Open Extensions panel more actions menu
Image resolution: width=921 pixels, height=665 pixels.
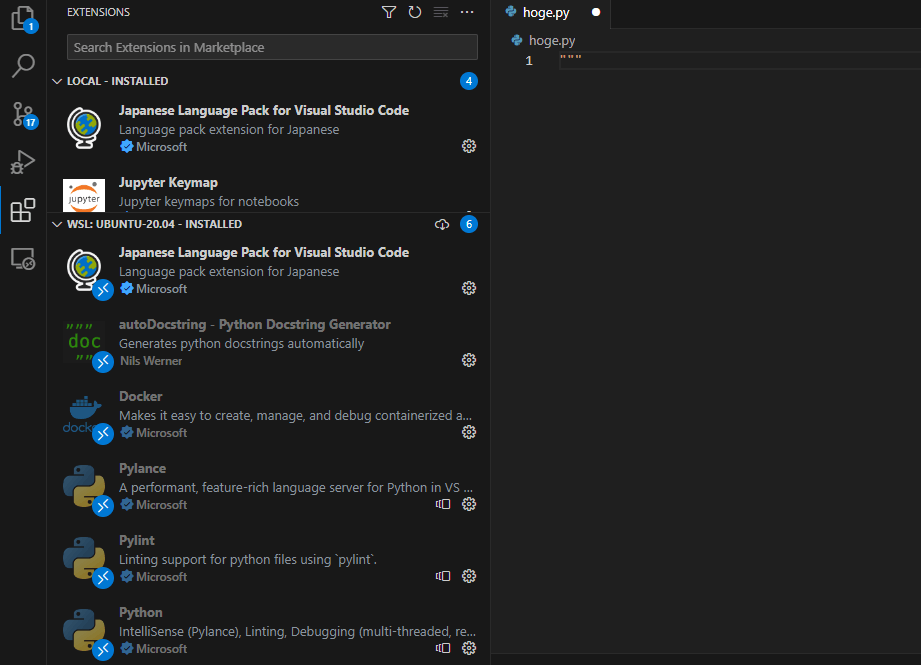pyautogui.click(x=467, y=12)
